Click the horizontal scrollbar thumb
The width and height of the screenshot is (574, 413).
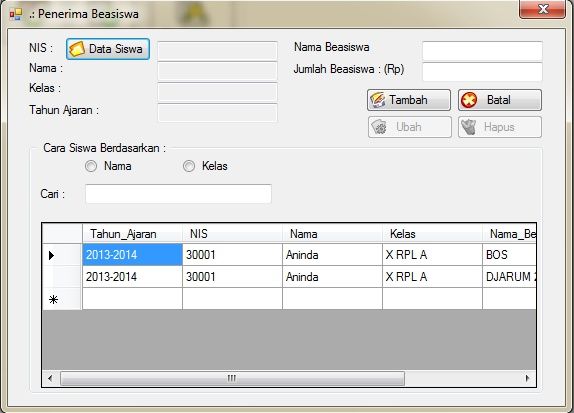232,378
